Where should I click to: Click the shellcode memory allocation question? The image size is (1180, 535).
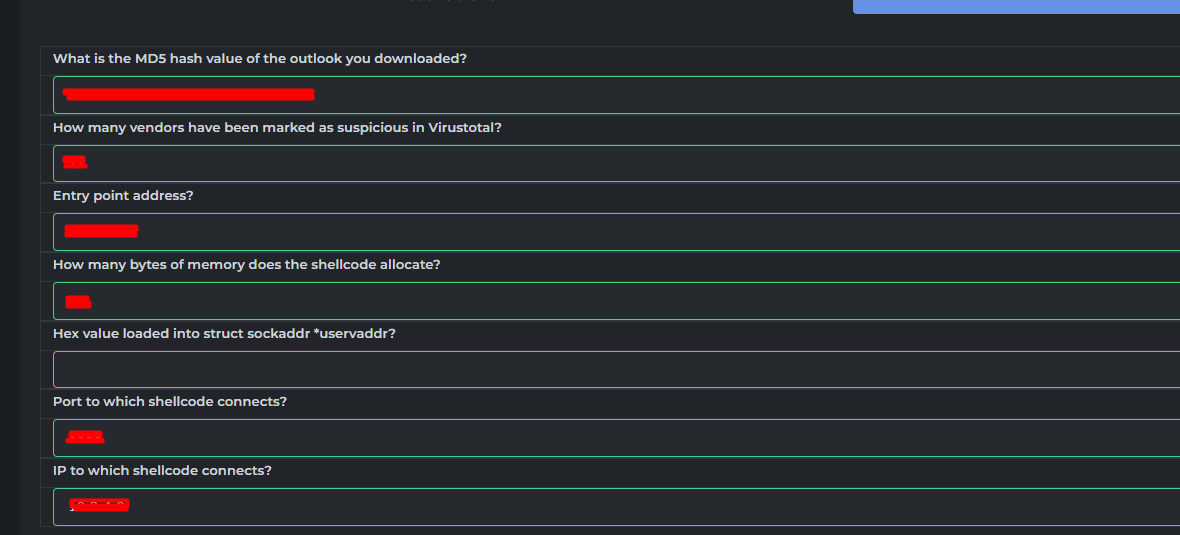(246, 265)
